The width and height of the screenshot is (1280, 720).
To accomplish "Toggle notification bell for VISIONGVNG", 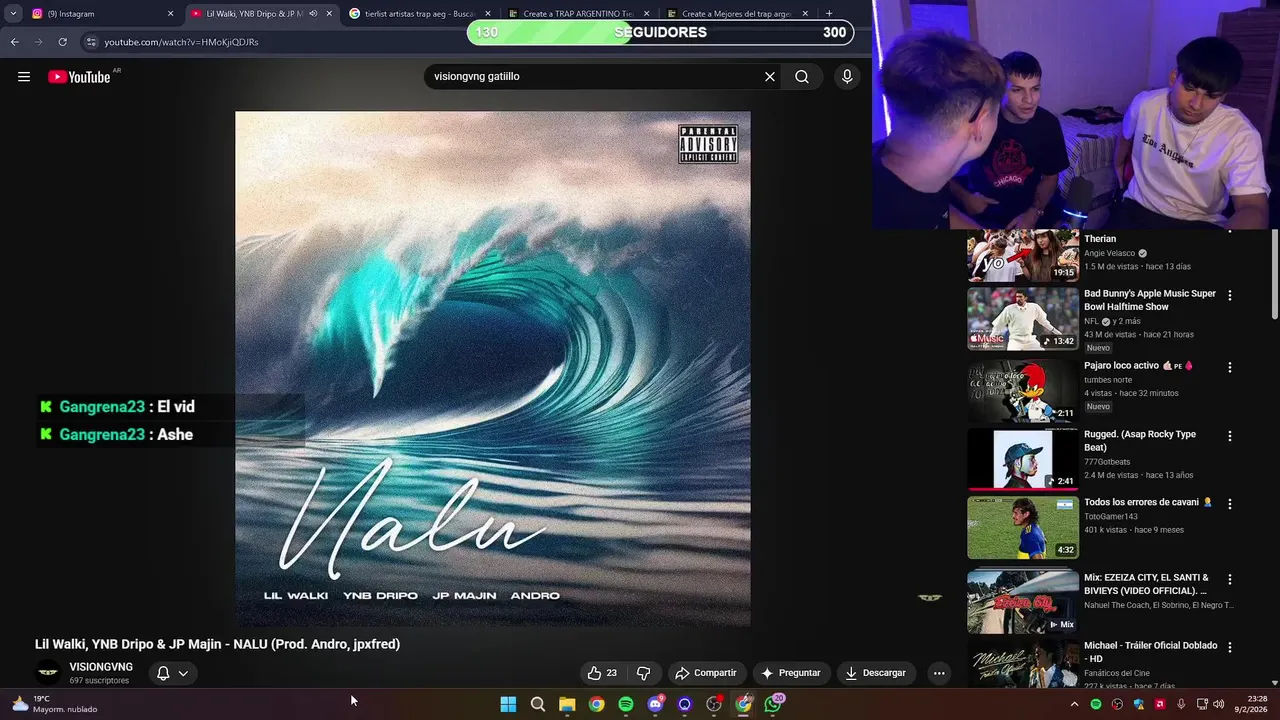I will click(163, 673).
